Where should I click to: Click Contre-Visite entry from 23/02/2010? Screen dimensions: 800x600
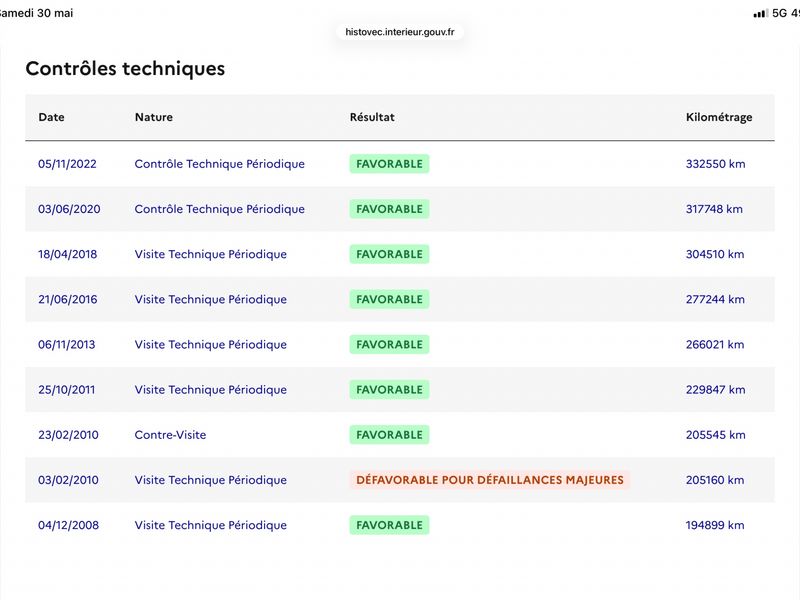(170, 435)
